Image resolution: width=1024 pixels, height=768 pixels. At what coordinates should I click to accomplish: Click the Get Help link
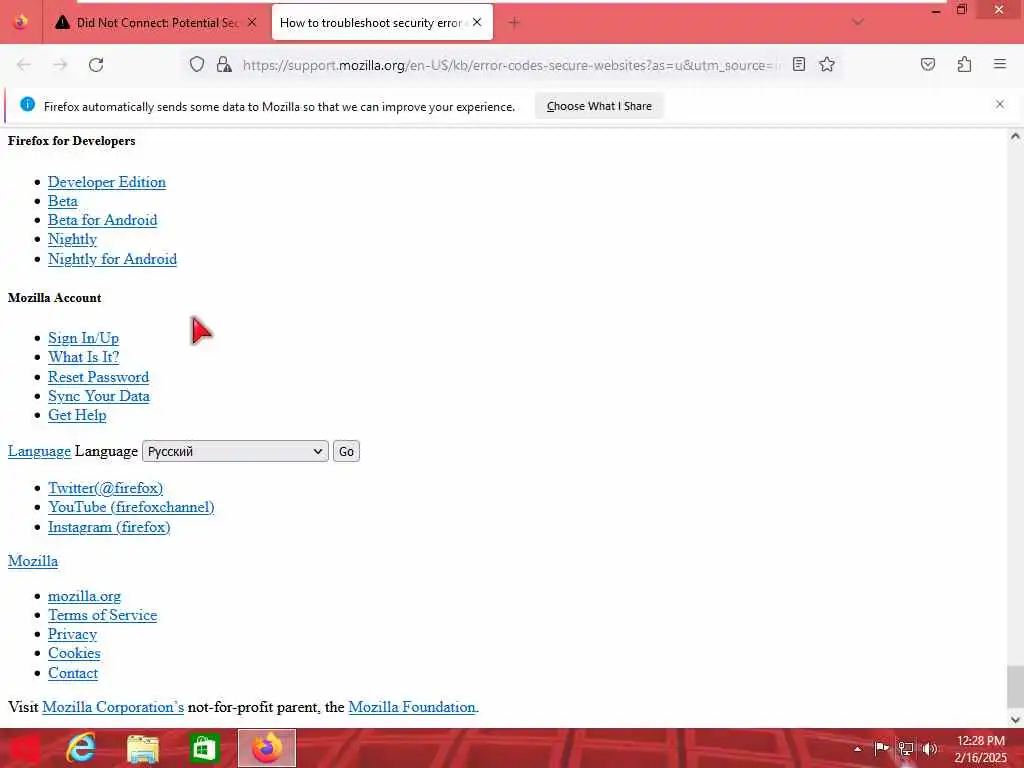click(x=77, y=415)
